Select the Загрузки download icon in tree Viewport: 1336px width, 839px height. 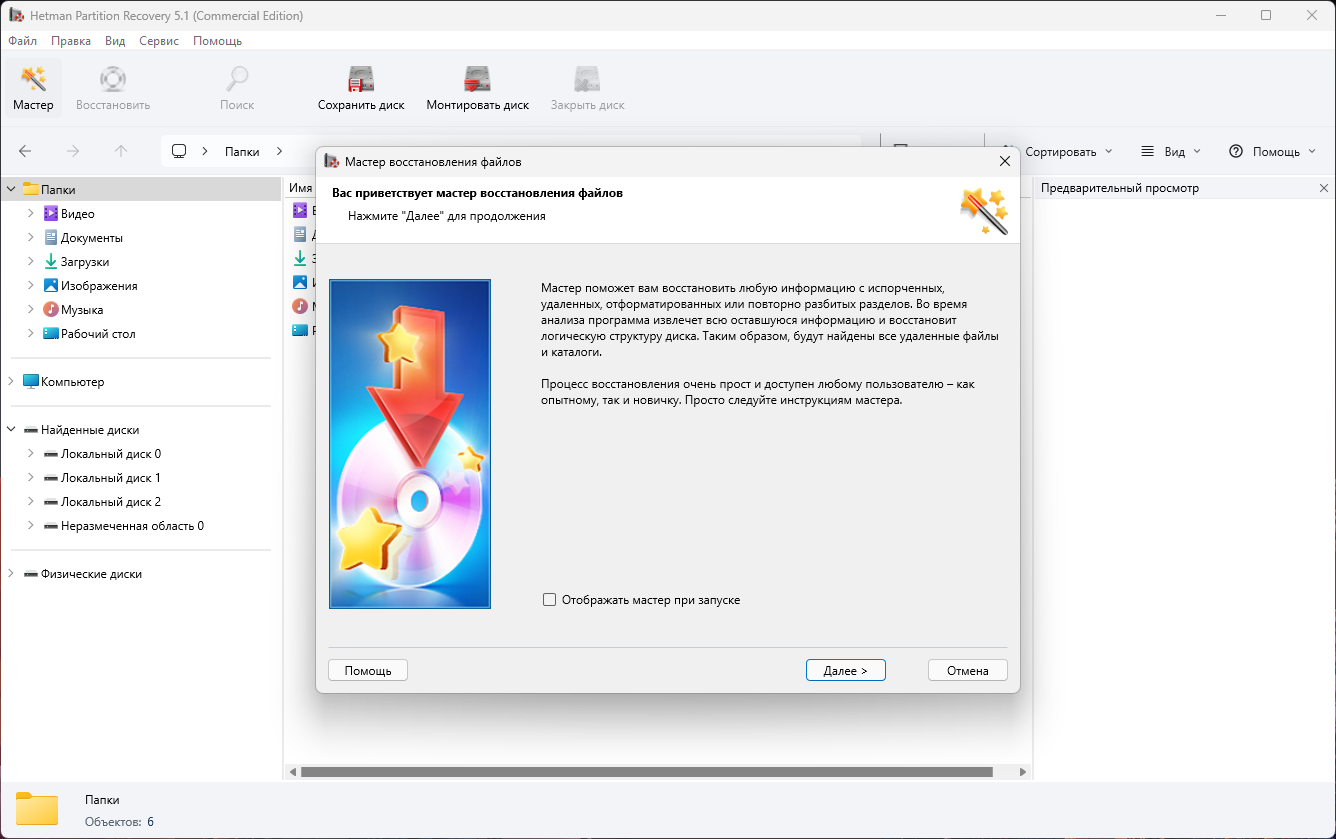[x=51, y=261]
